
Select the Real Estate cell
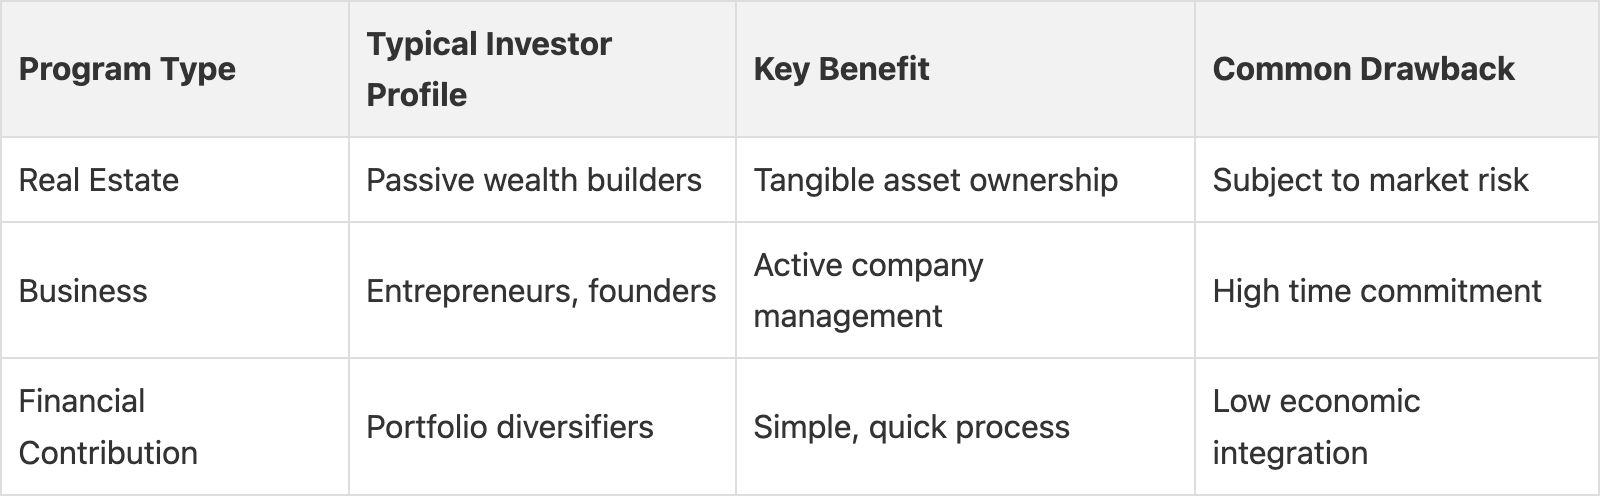[99, 180]
